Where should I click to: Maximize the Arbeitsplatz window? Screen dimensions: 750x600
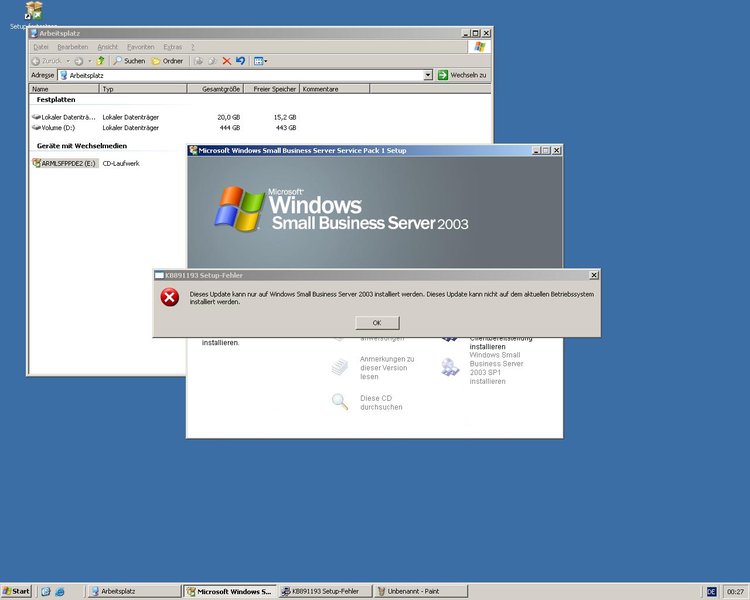[475, 33]
